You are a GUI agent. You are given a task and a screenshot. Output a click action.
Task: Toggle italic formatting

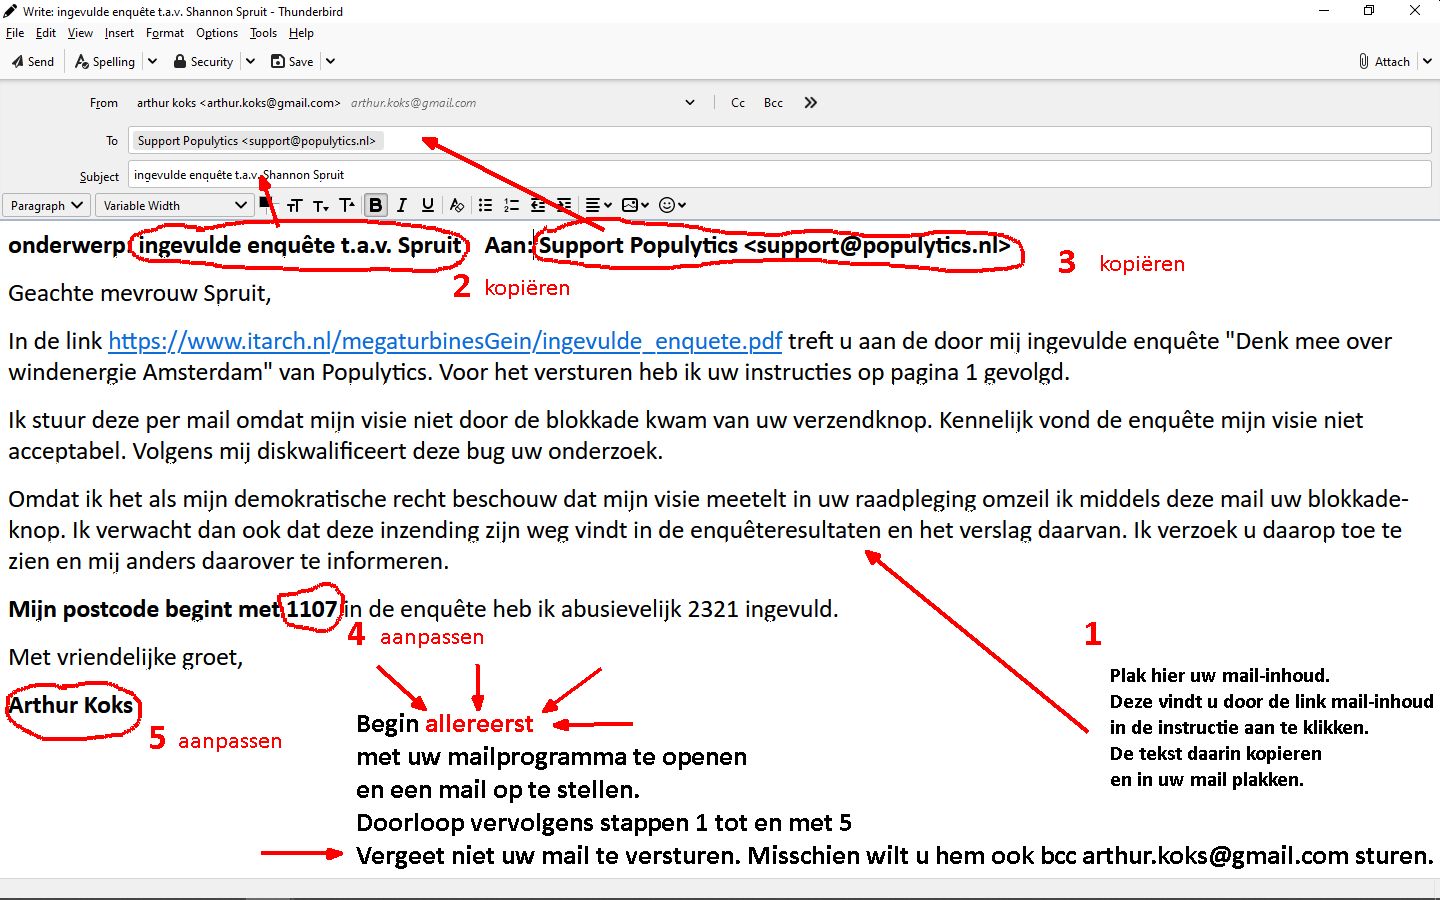tap(402, 205)
